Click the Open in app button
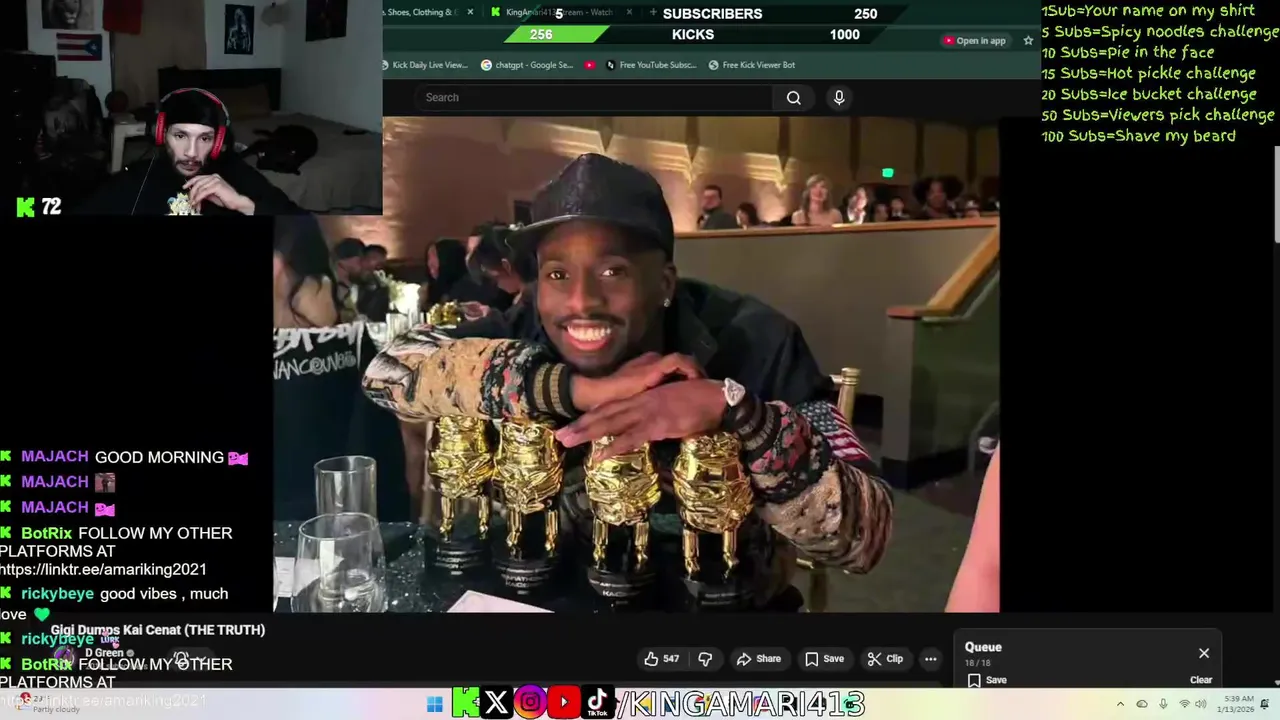1280x720 pixels. pos(974,41)
